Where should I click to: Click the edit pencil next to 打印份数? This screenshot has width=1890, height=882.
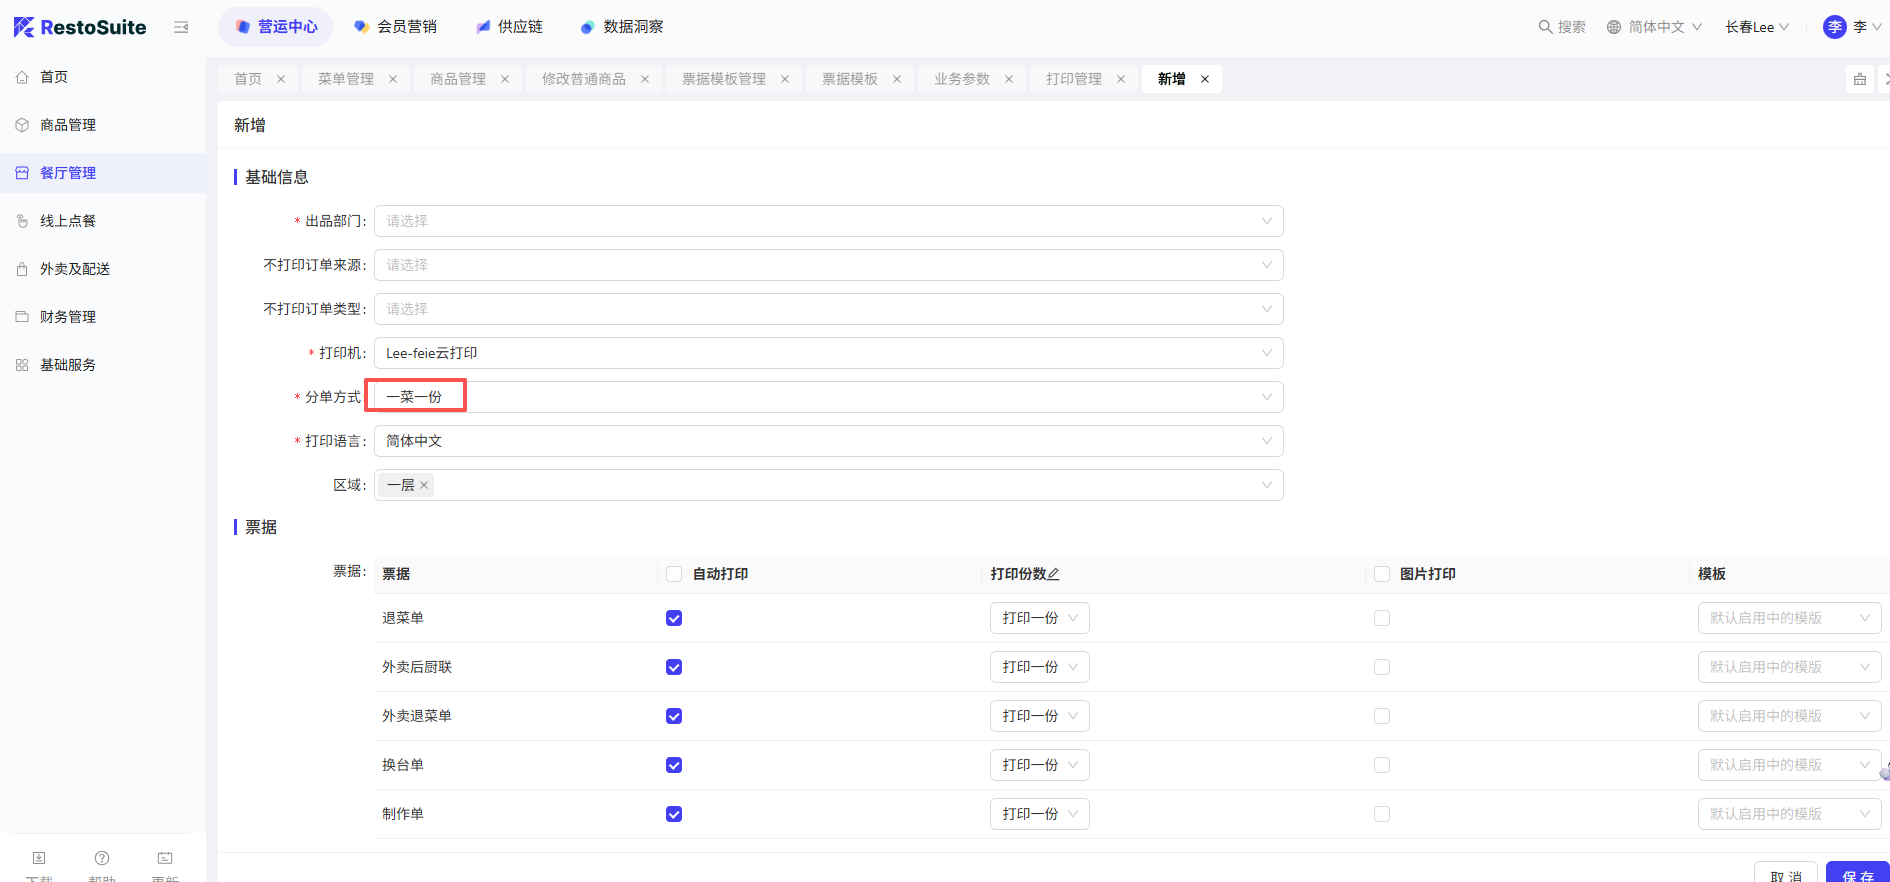point(1053,574)
